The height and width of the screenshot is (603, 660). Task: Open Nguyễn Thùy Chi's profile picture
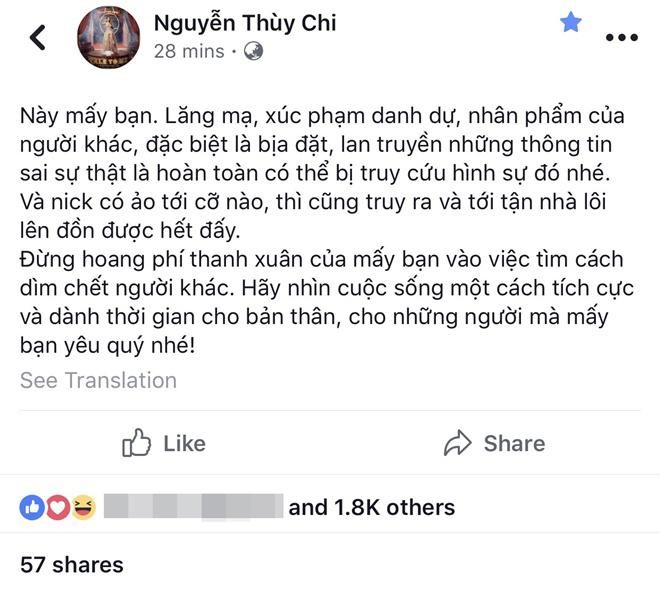tap(107, 37)
